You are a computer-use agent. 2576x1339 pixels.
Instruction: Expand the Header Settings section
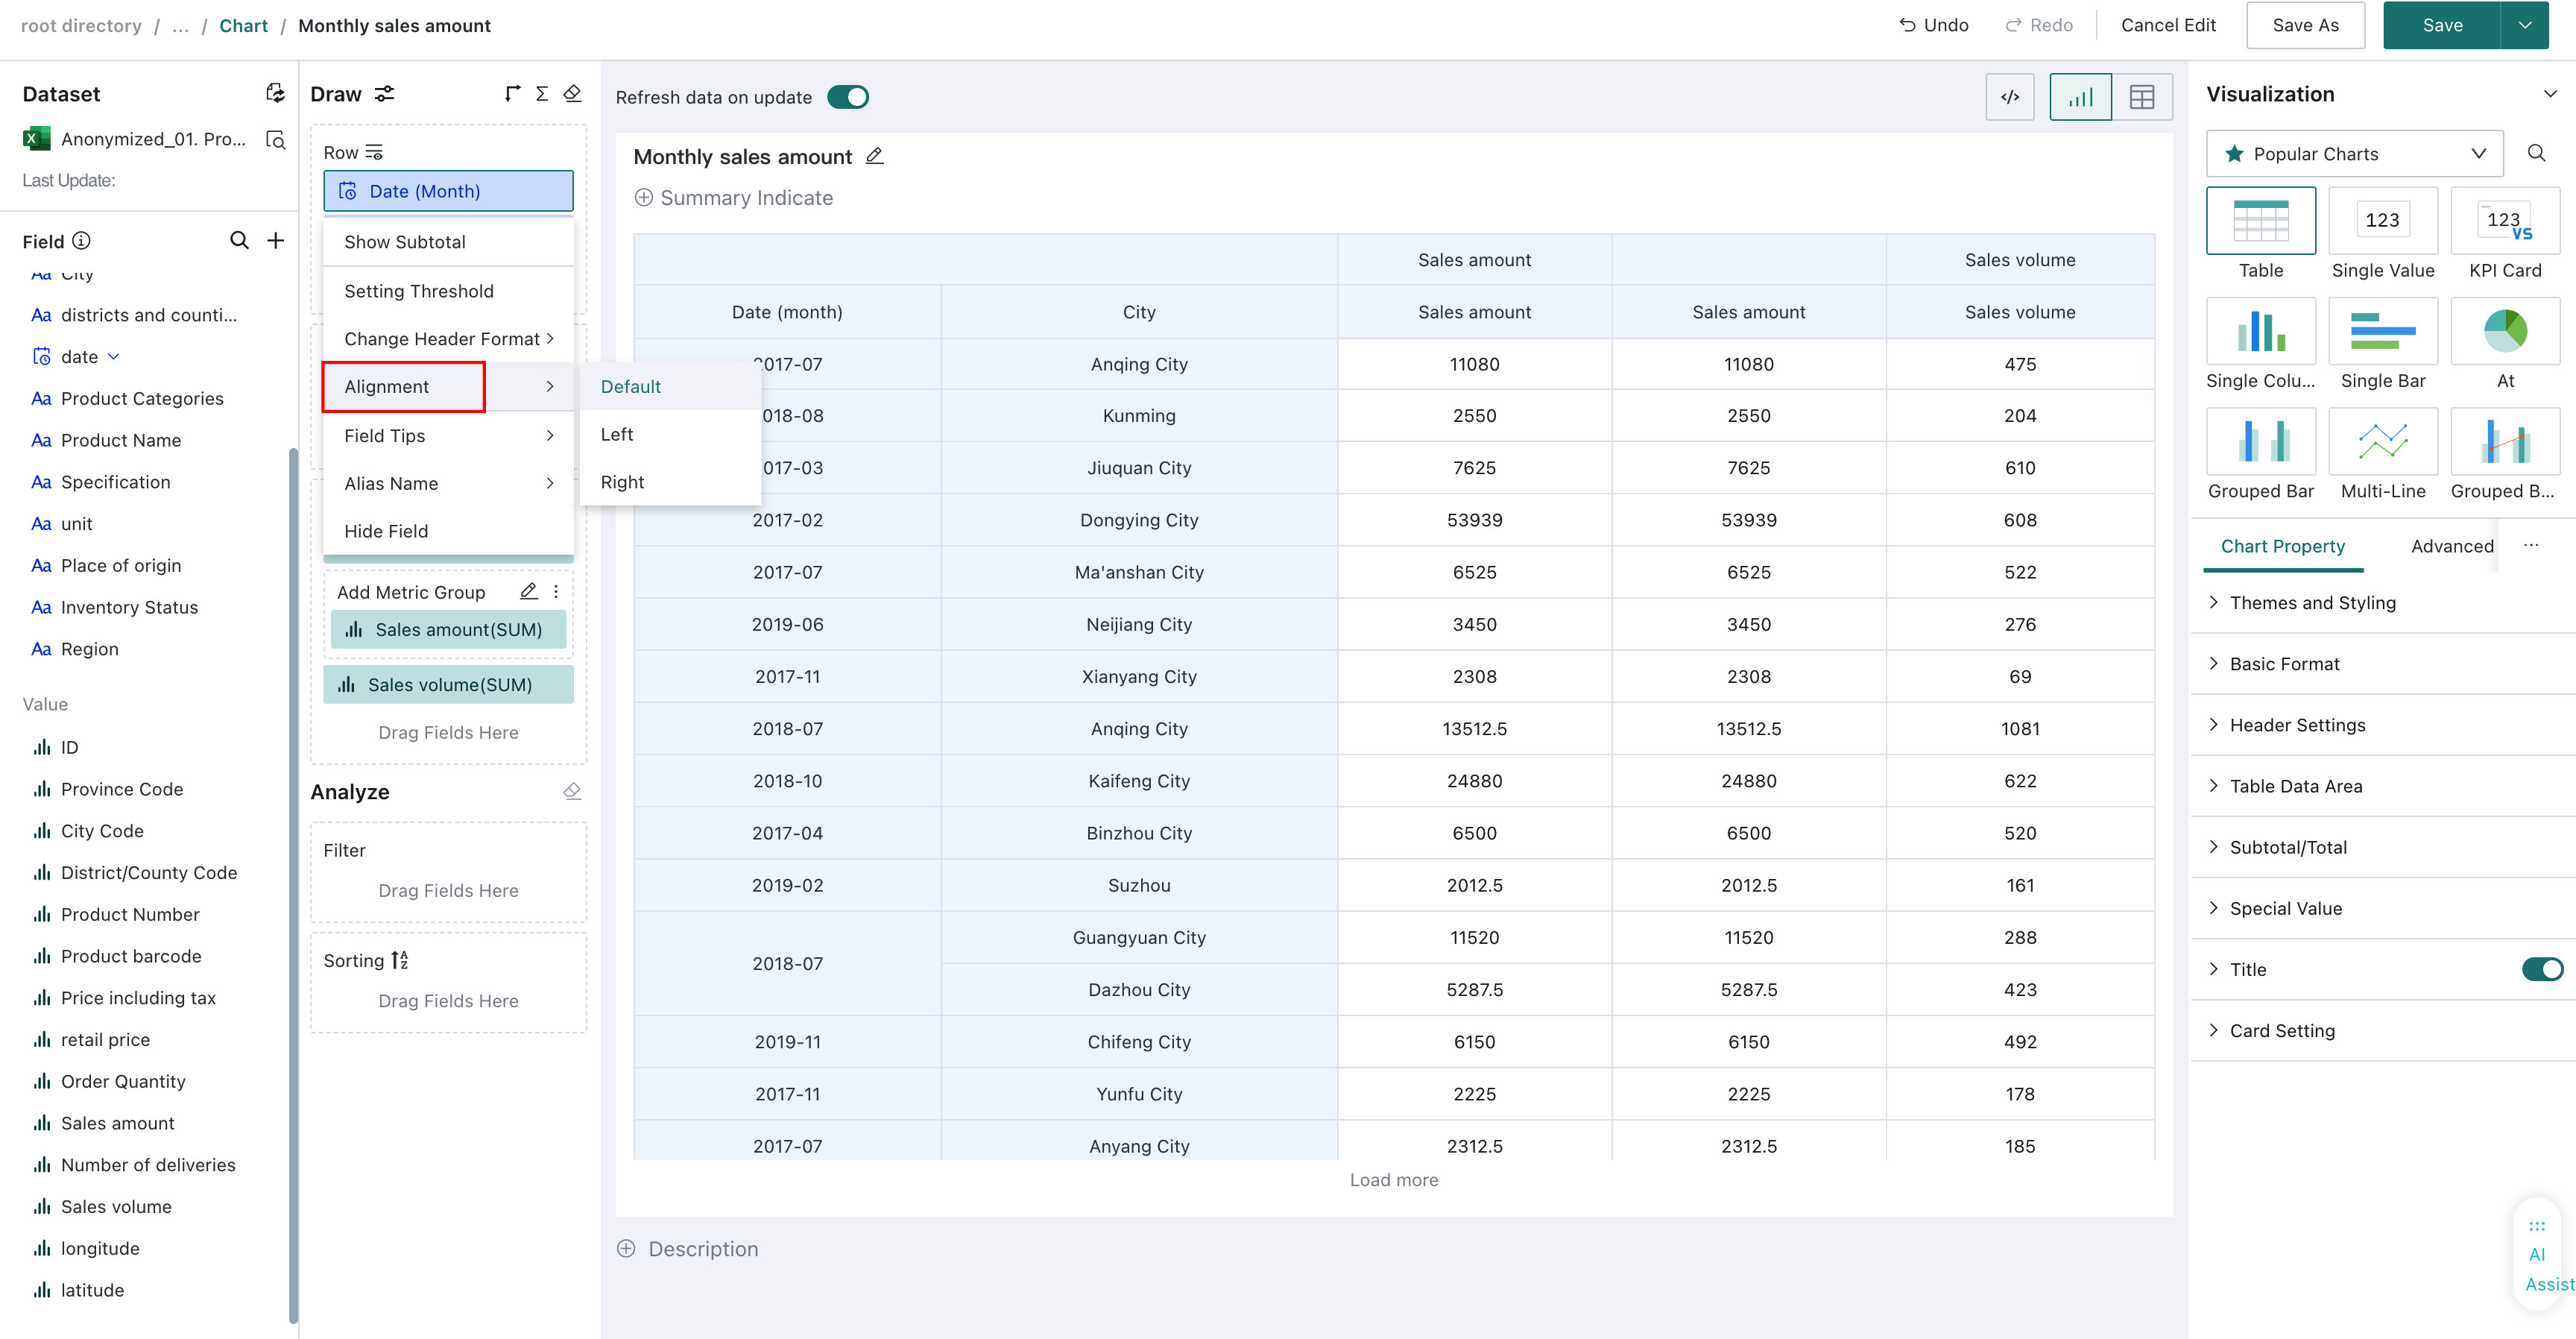coord(2297,724)
